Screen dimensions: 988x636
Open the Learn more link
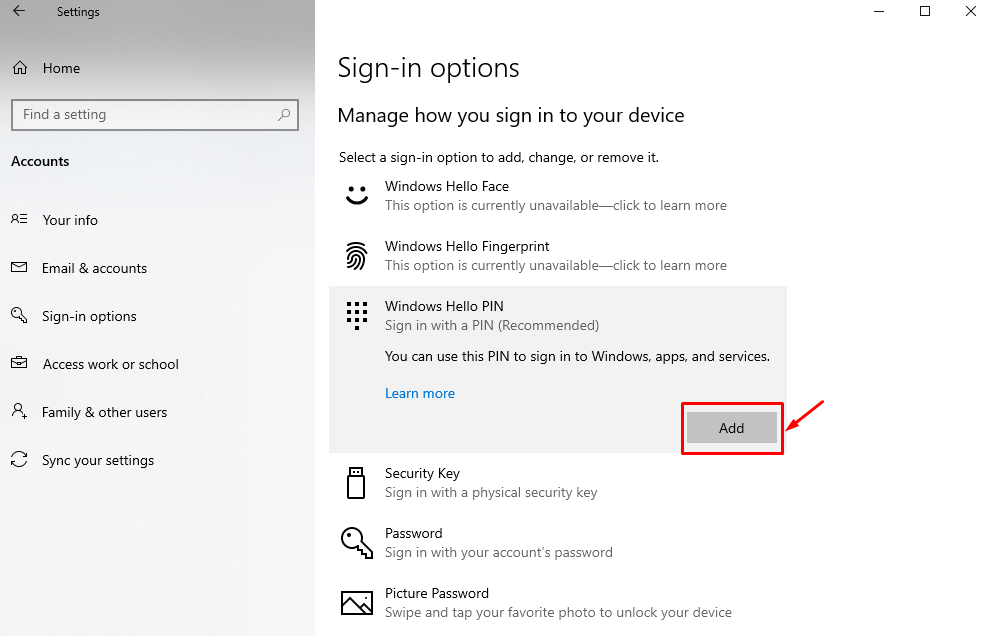[x=419, y=393]
